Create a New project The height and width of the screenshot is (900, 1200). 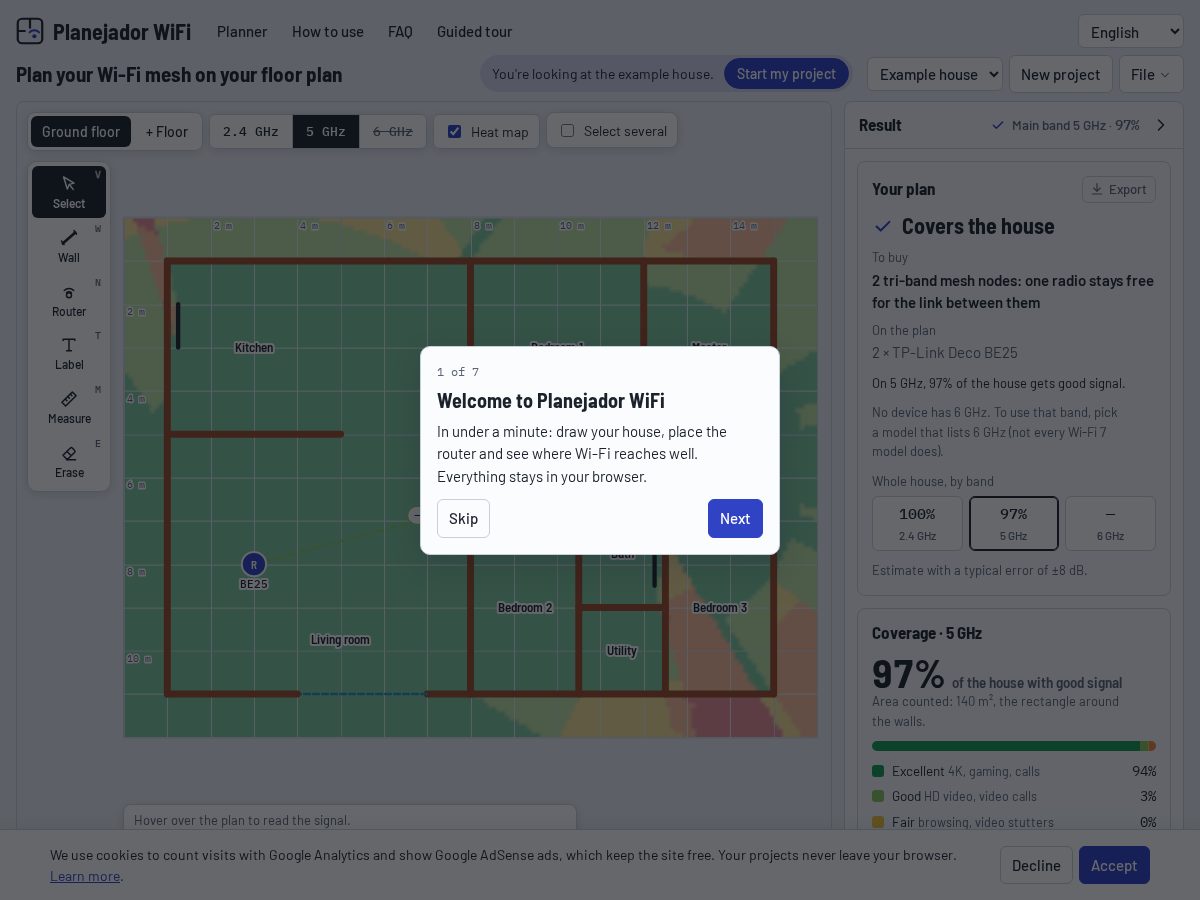(1060, 74)
